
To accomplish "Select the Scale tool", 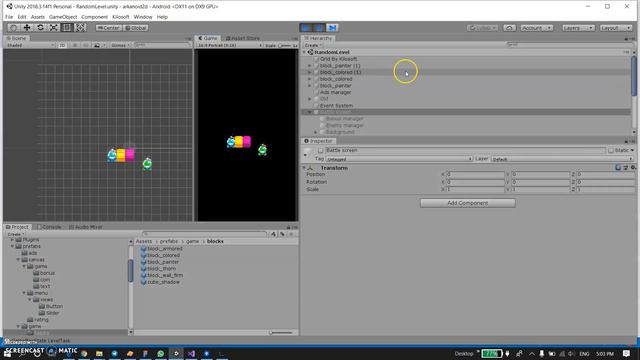I will [53, 28].
